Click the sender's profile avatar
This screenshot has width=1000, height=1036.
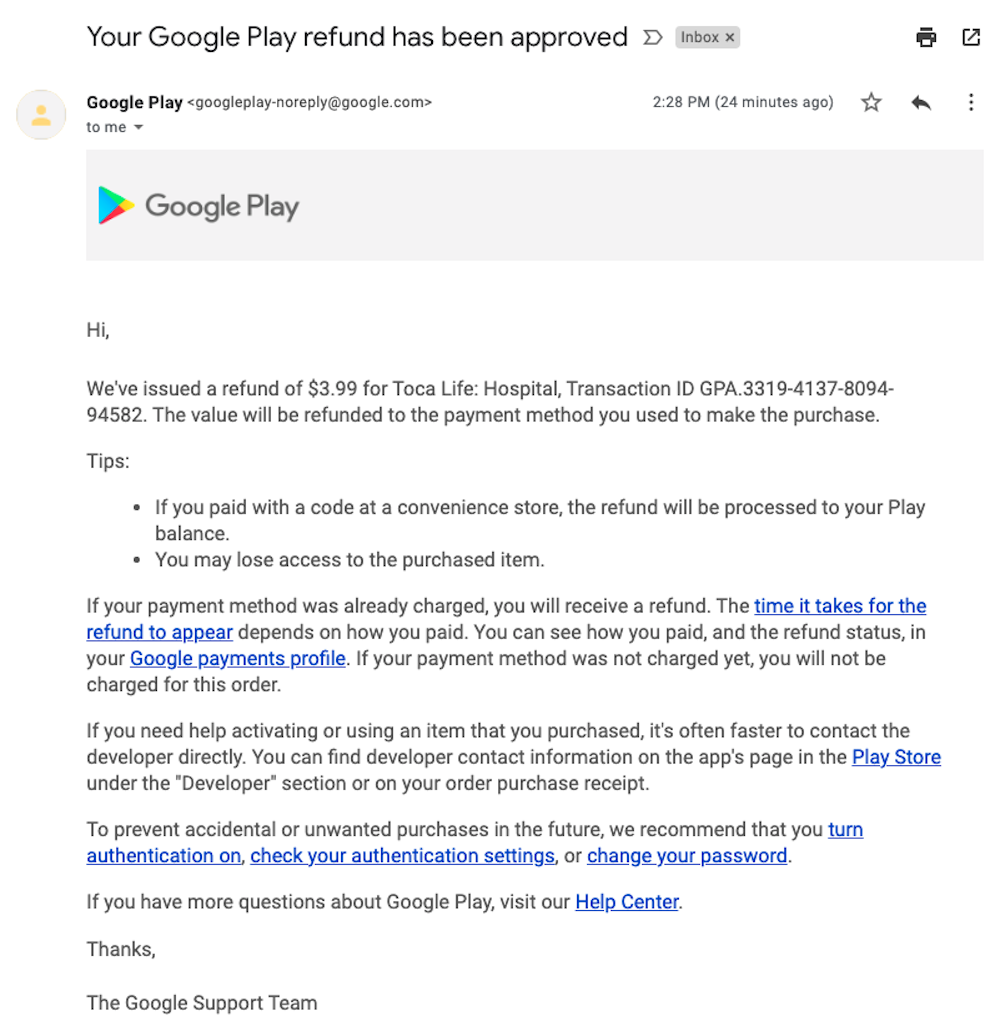(41, 114)
